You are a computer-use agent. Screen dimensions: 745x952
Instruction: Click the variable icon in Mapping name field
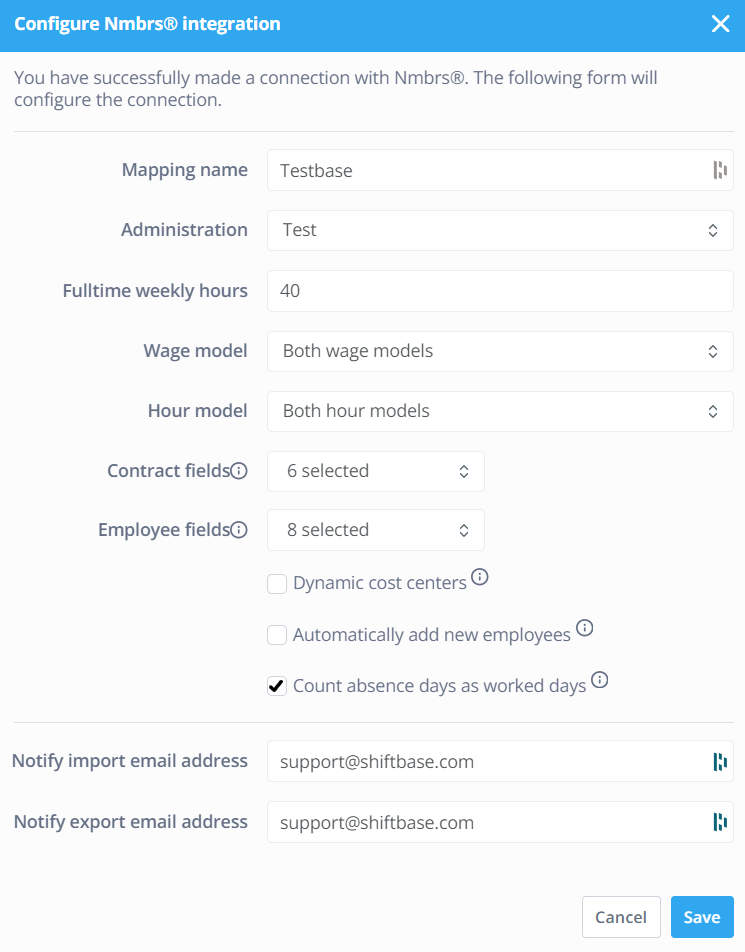(719, 170)
